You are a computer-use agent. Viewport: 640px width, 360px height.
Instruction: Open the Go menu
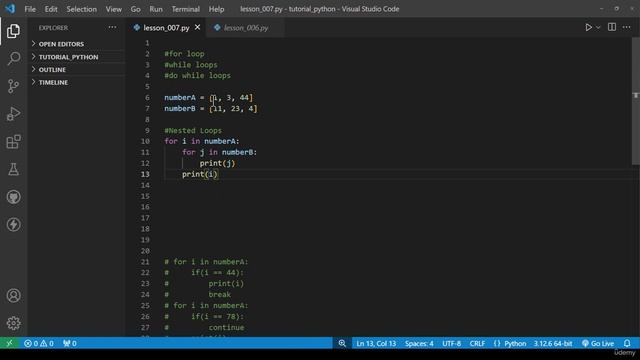[136, 9]
